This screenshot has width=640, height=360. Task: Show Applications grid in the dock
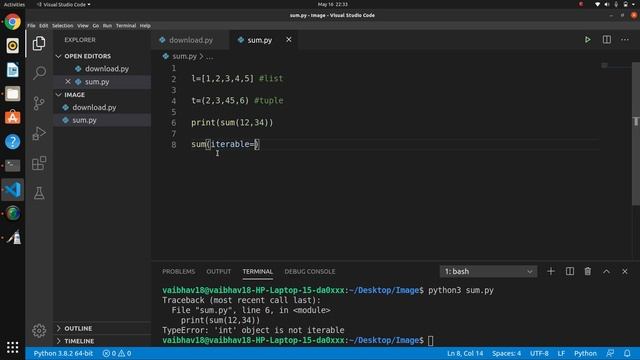(13, 347)
